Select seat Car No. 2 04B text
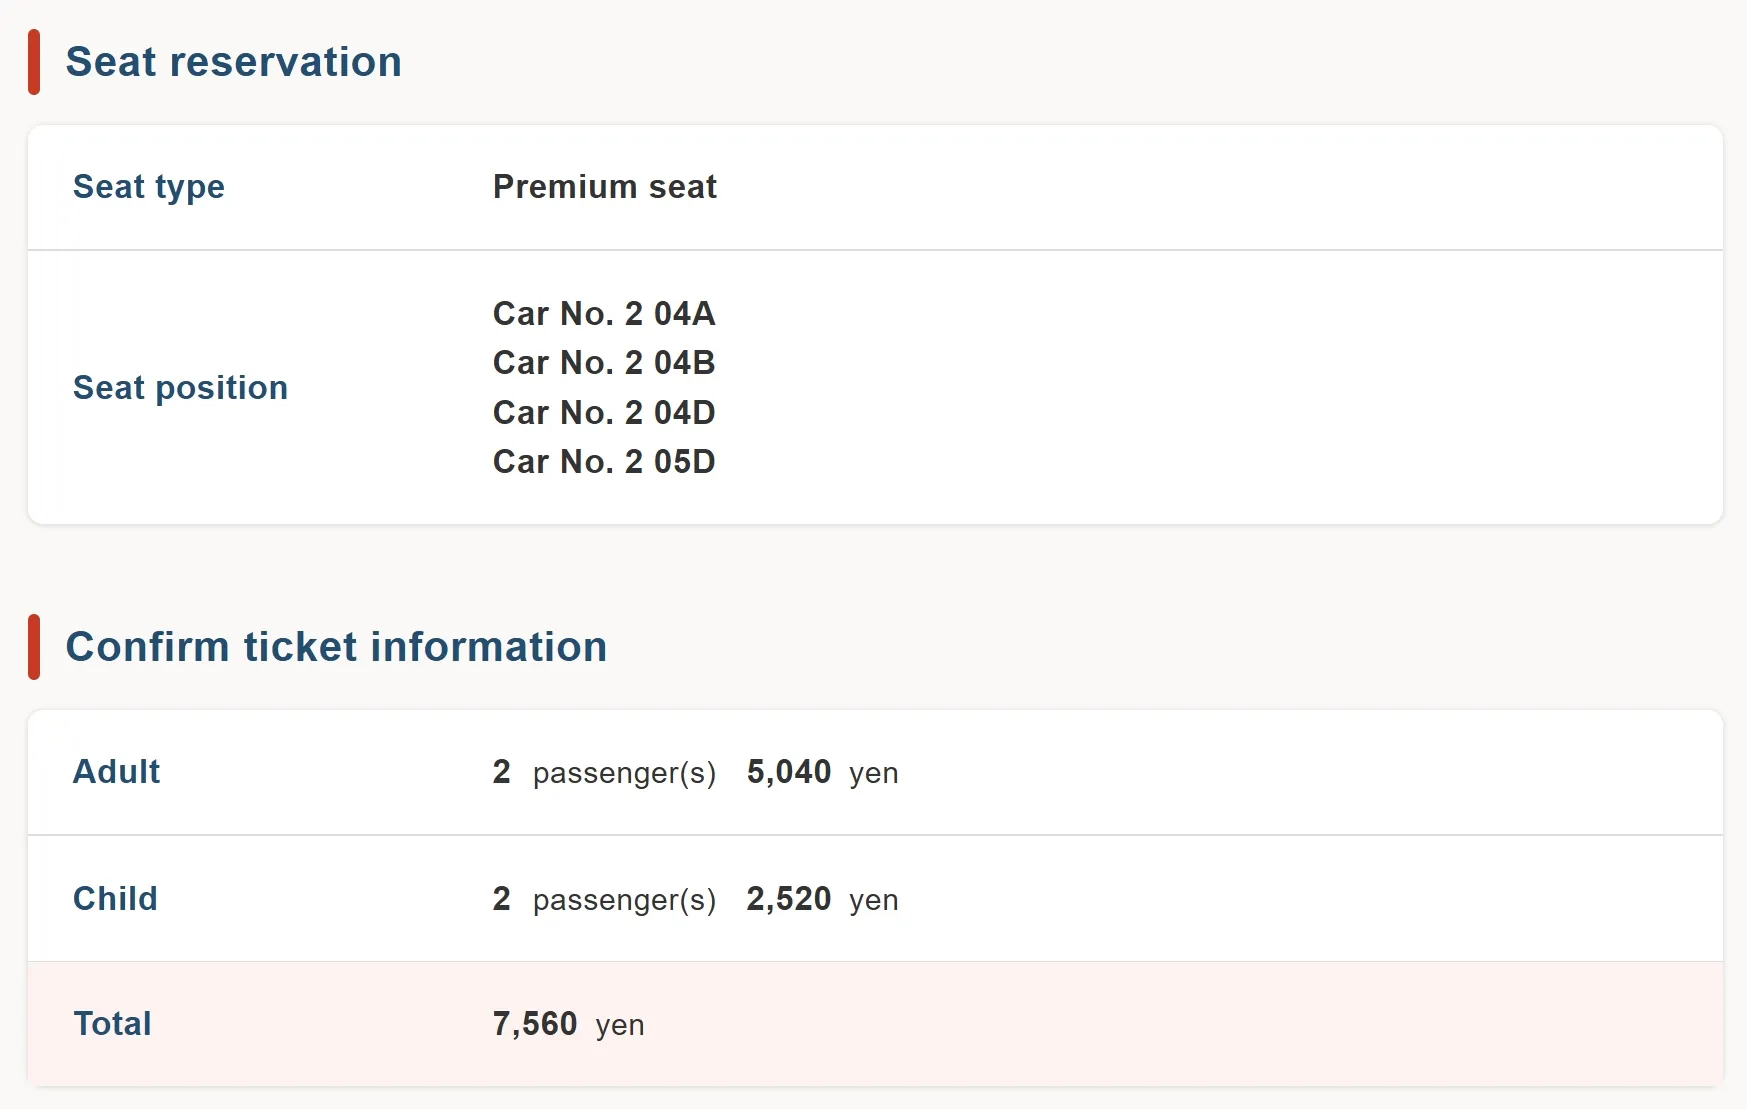Viewport: 1747px width, 1109px height. (604, 363)
